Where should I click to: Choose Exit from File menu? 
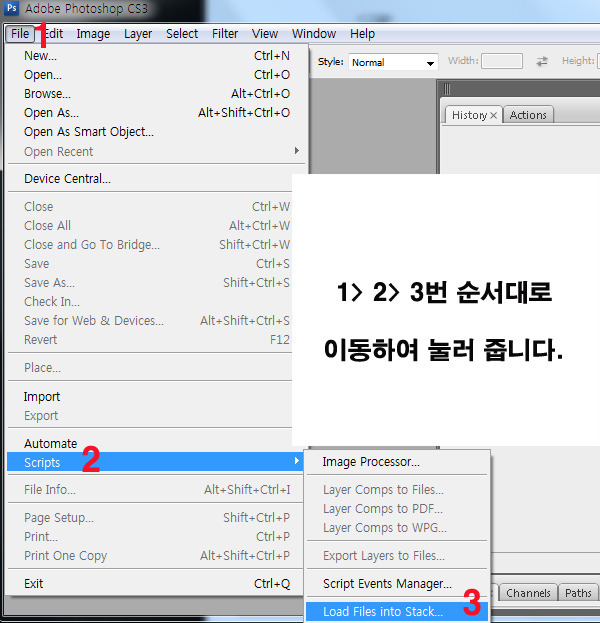pos(157,584)
